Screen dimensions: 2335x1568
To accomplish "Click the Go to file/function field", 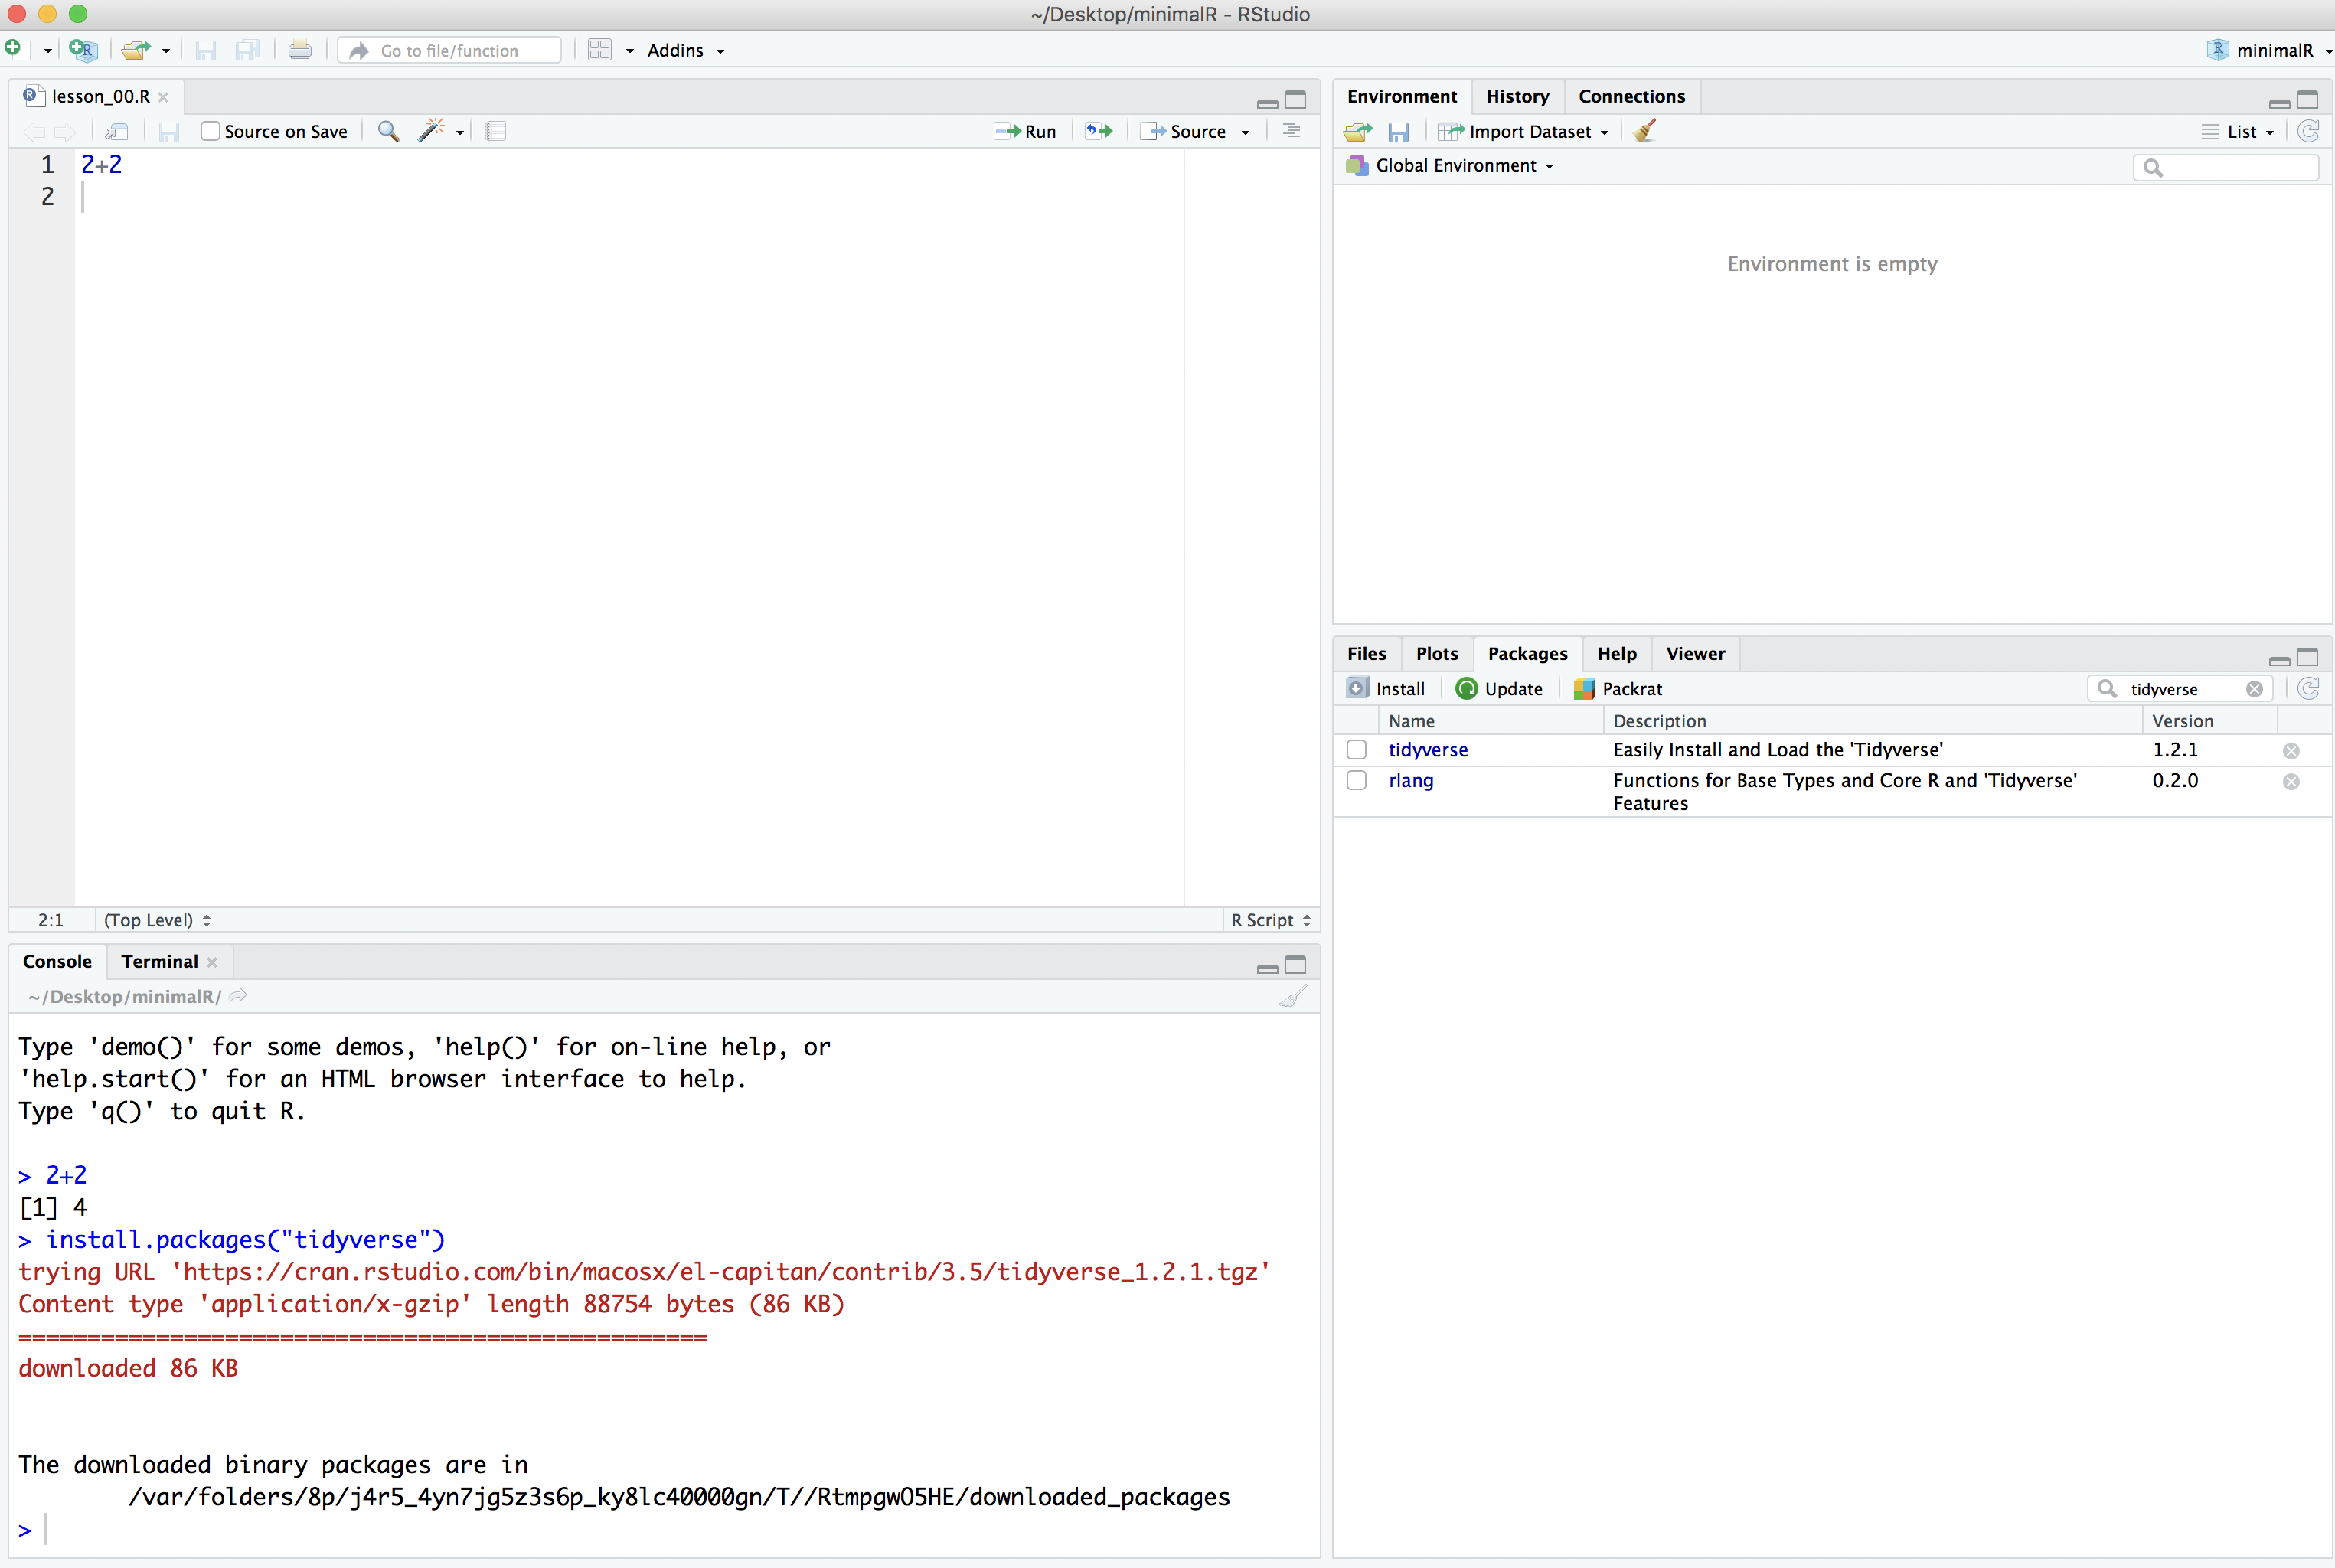I will pos(450,50).
